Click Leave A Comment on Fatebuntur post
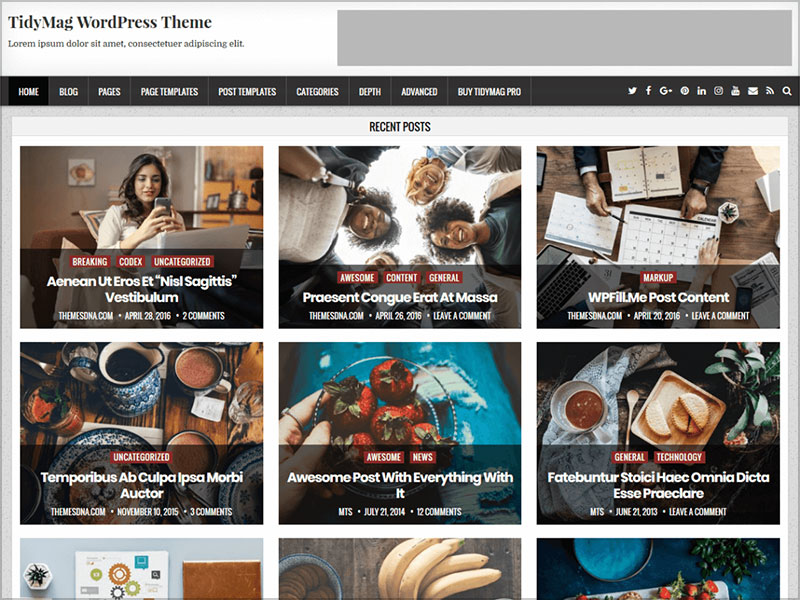Screen dimensions: 800x600 697,511
